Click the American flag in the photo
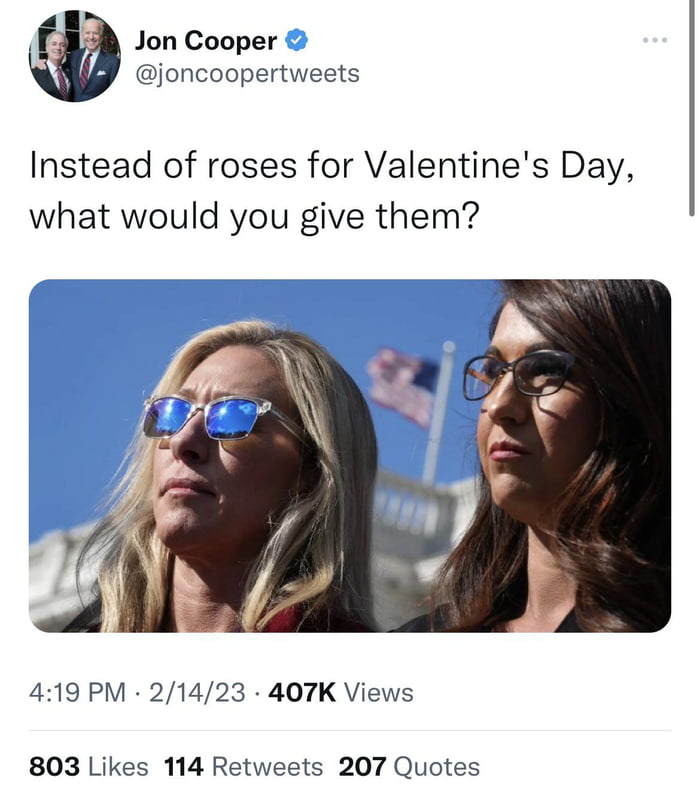Viewport: 700px width, 790px height. tap(402, 383)
